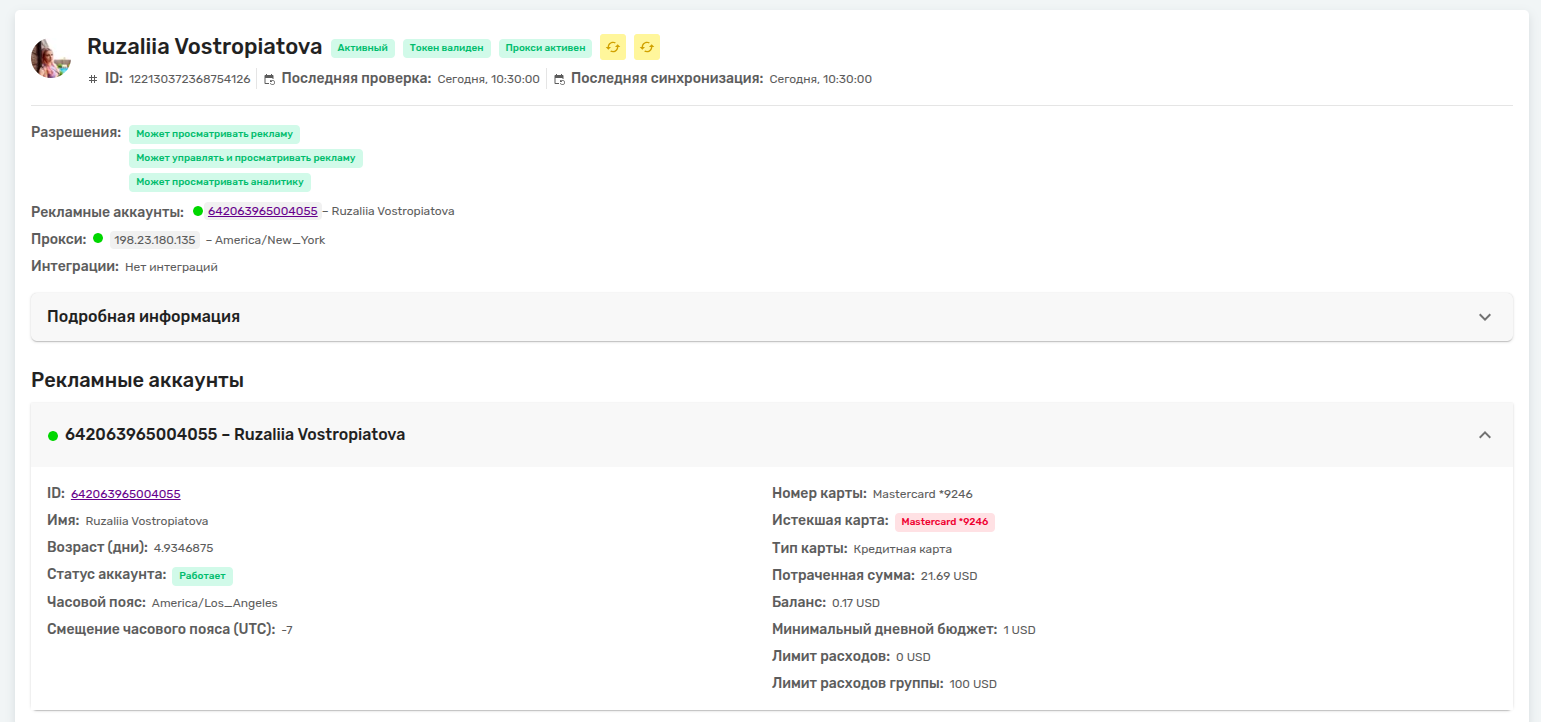Click green dot in the 642063965004055 account header
Viewport: 1541px width, 722px height.
coord(53,436)
